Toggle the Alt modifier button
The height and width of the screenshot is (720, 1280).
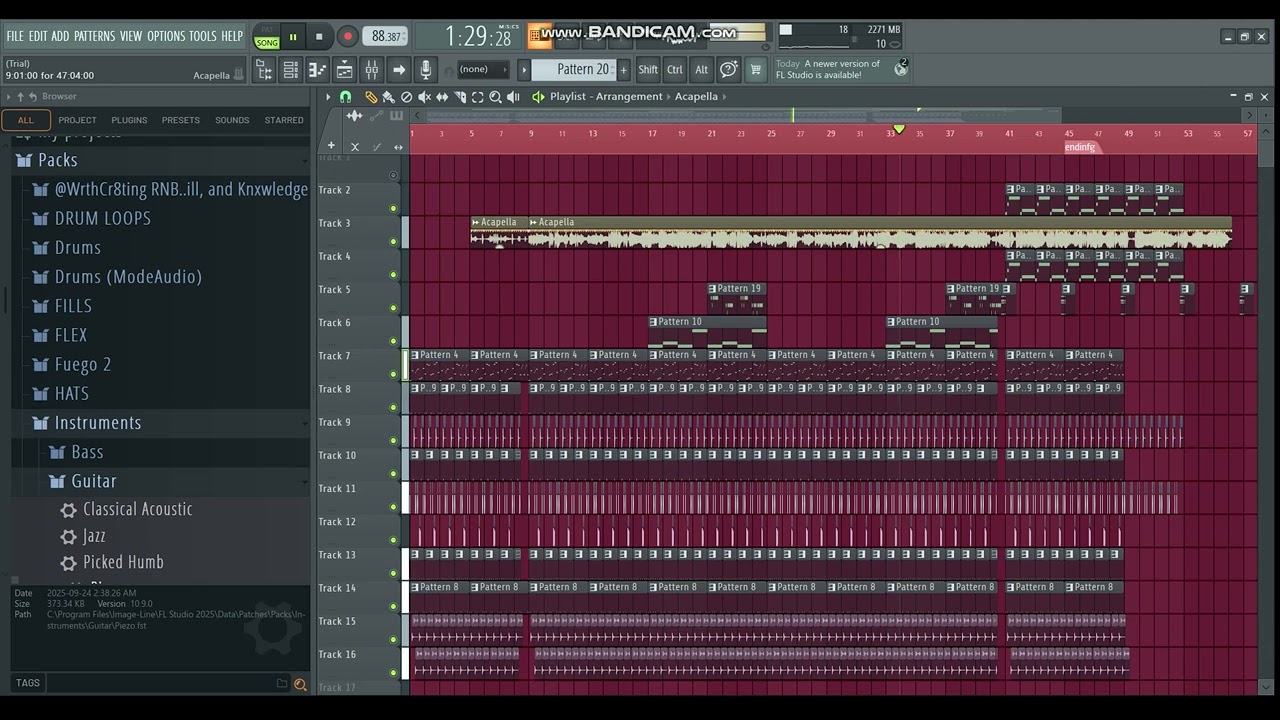pyautogui.click(x=702, y=70)
